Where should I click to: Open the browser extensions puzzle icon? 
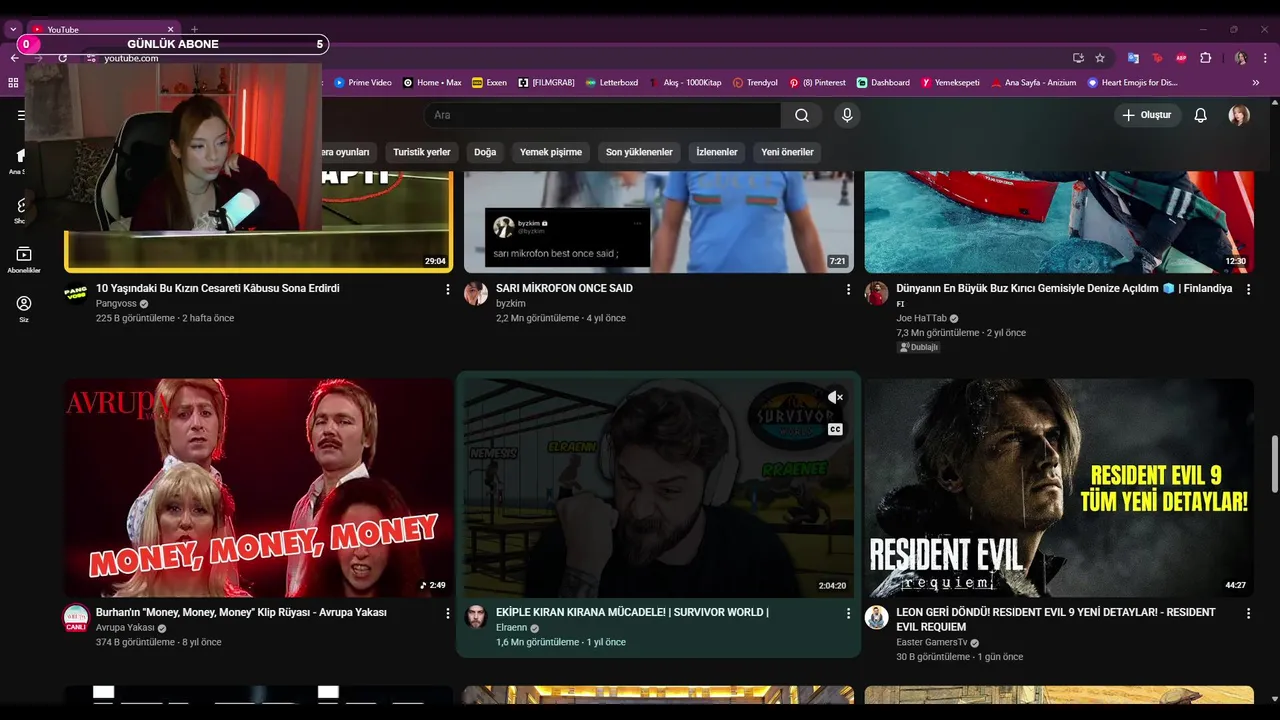tap(1205, 58)
